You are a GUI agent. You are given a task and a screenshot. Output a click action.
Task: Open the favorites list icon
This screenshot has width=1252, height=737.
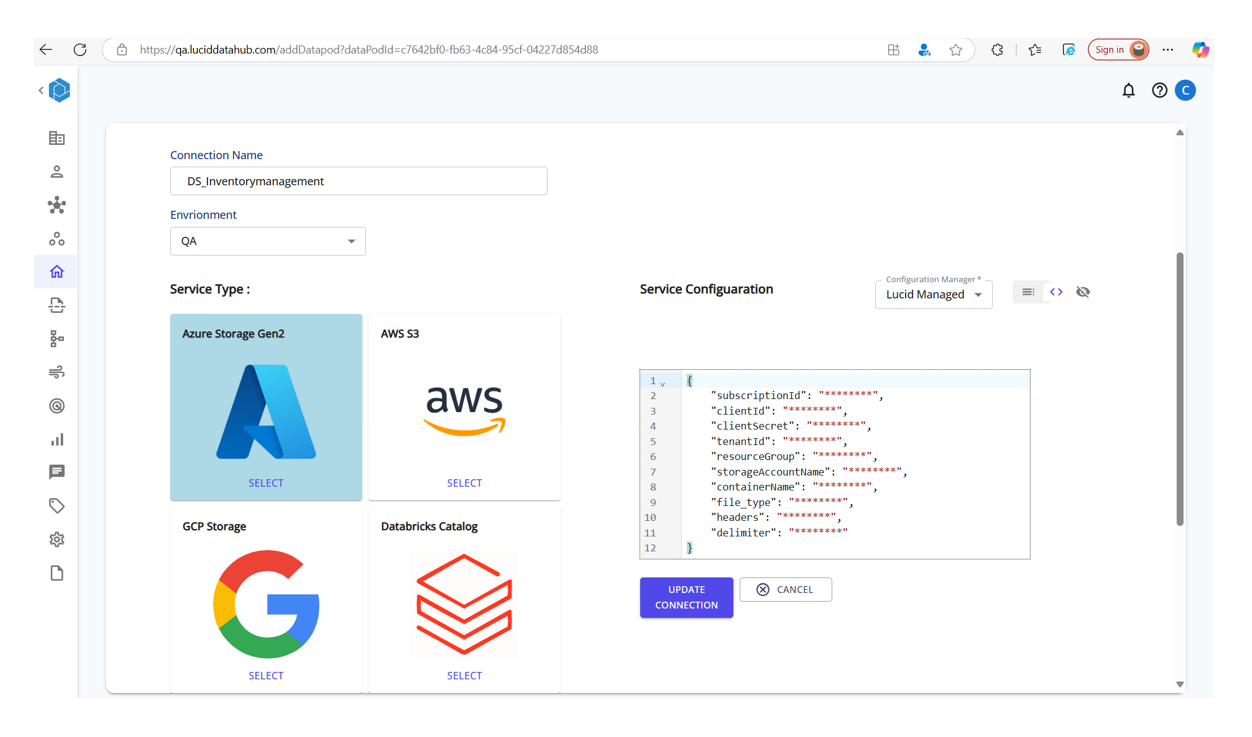point(1035,49)
